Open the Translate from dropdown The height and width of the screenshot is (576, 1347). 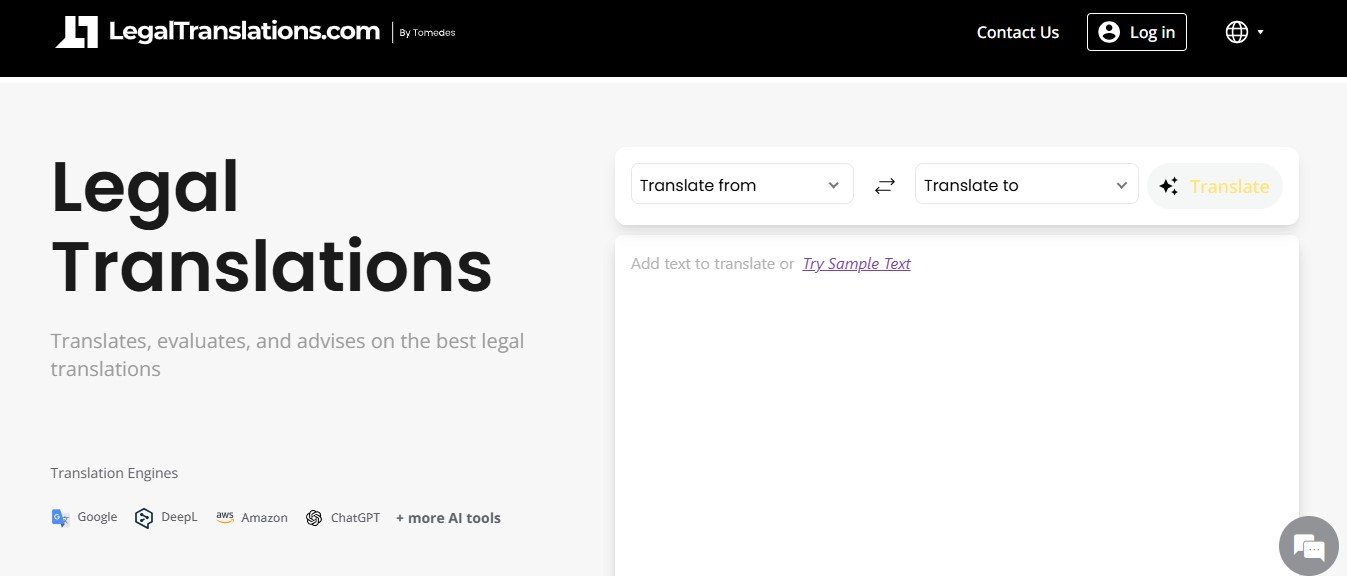741,185
